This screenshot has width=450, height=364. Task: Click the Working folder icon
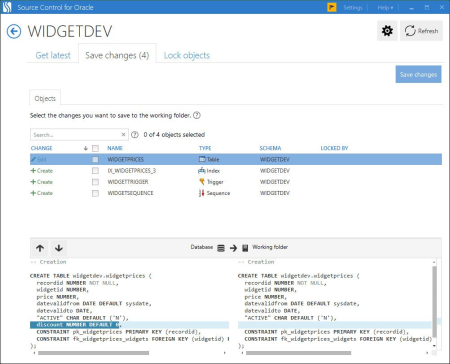[245, 248]
